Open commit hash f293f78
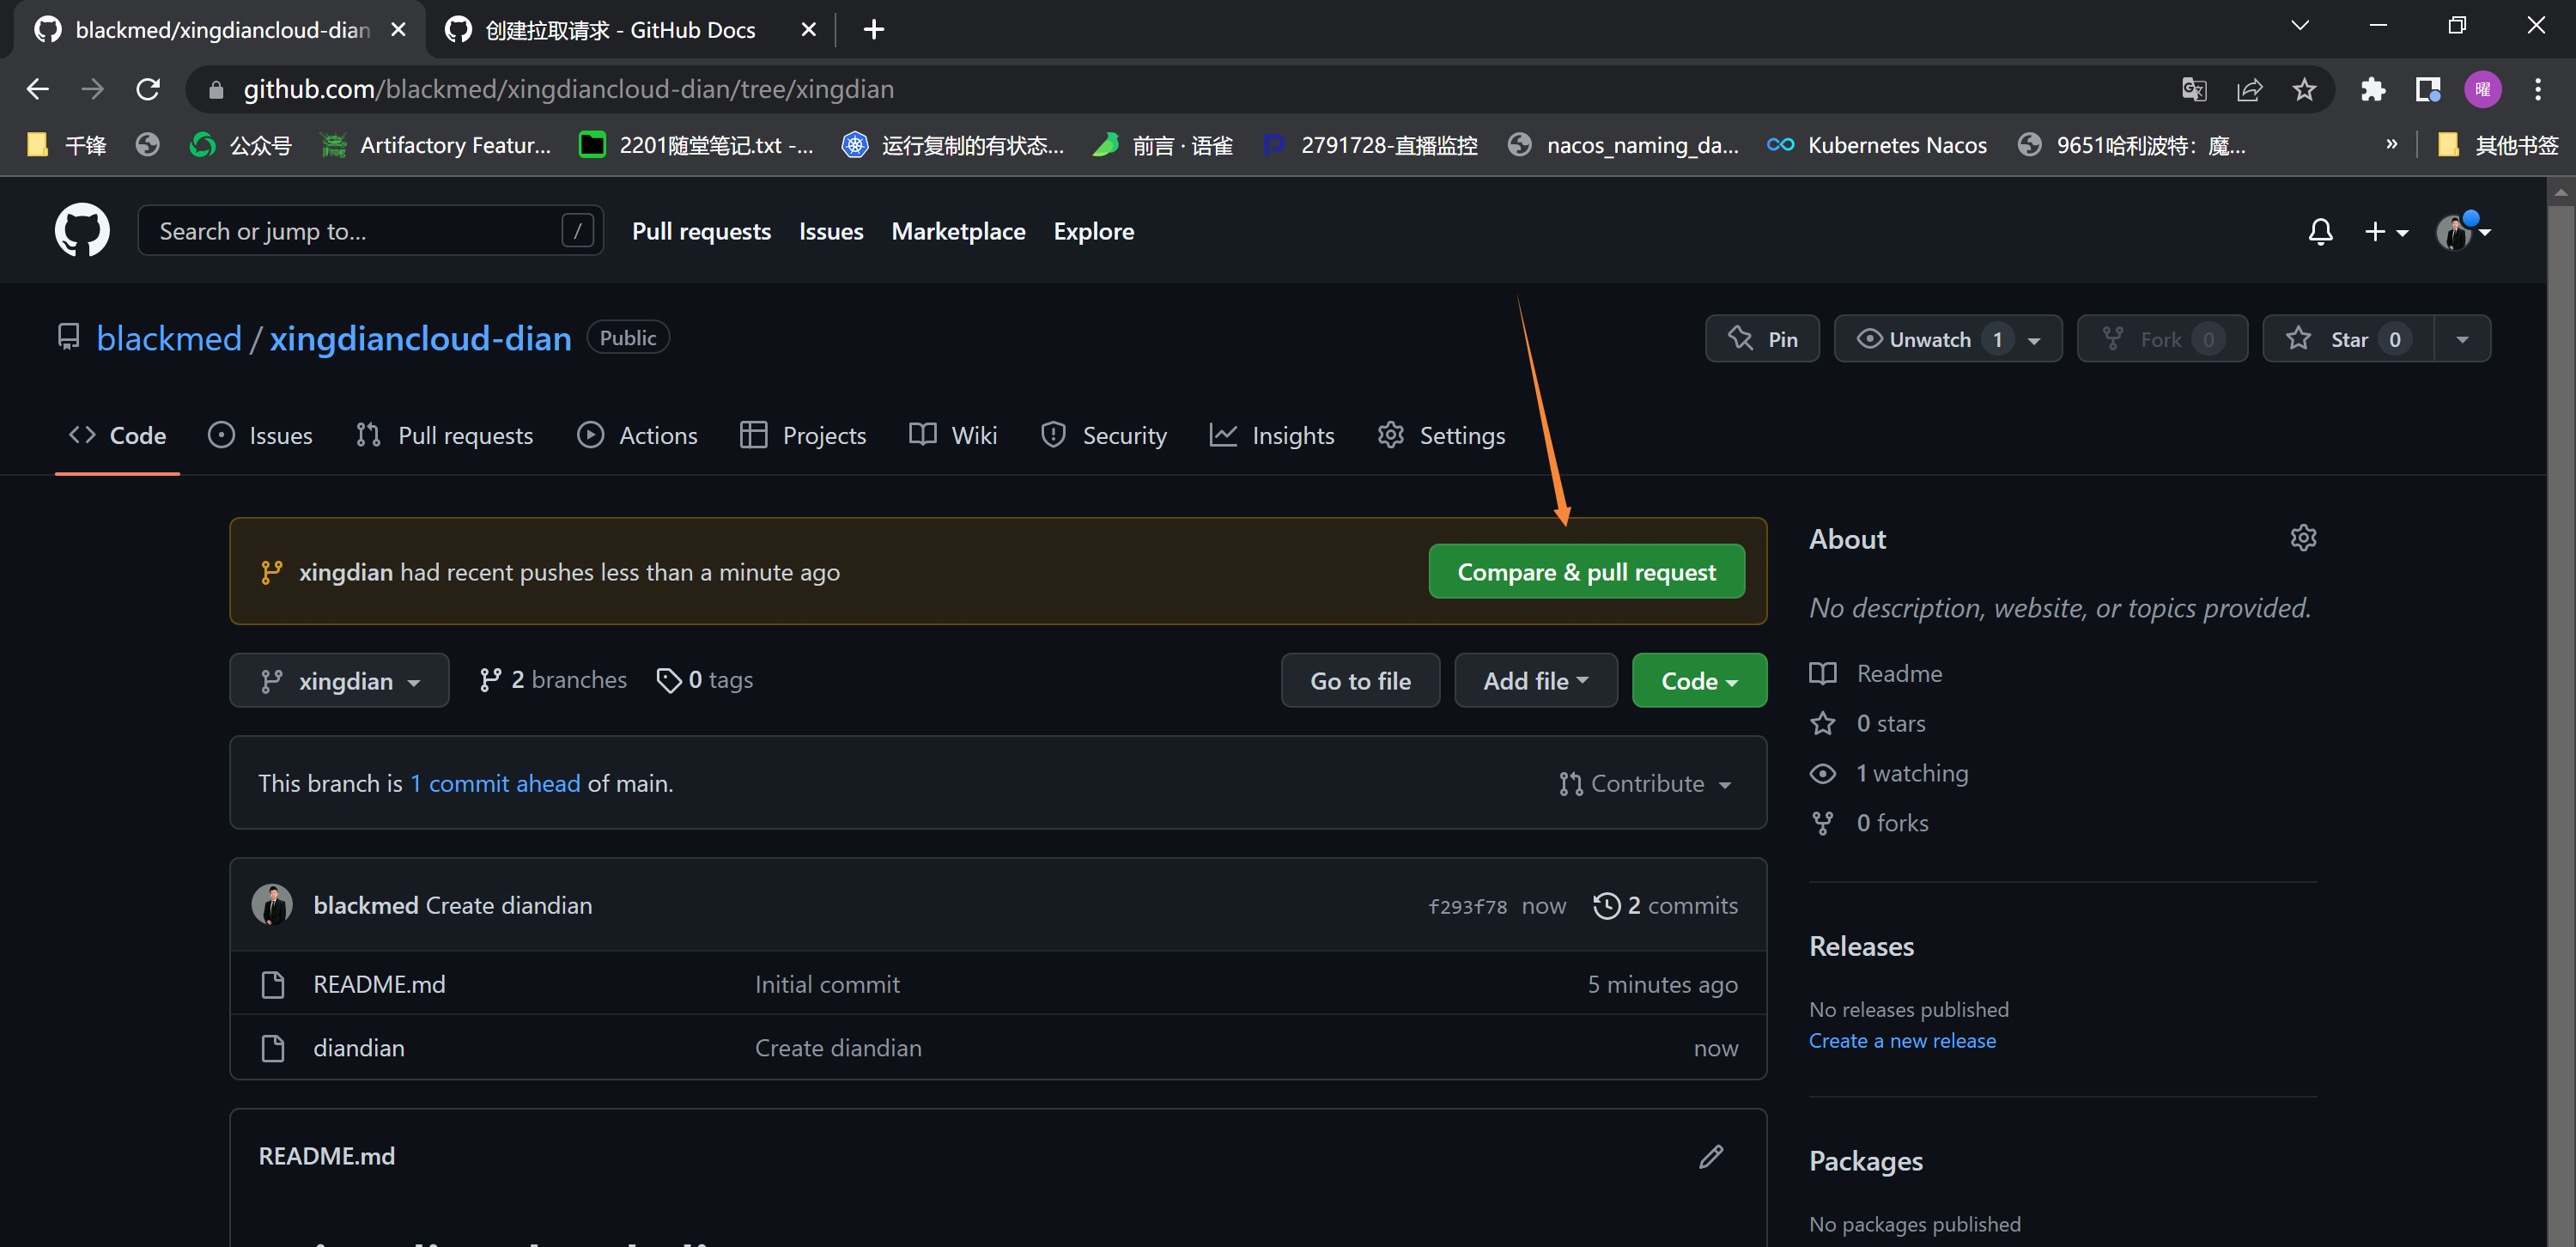Screen dimensions: 2576x1247 tap(1467, 906)
